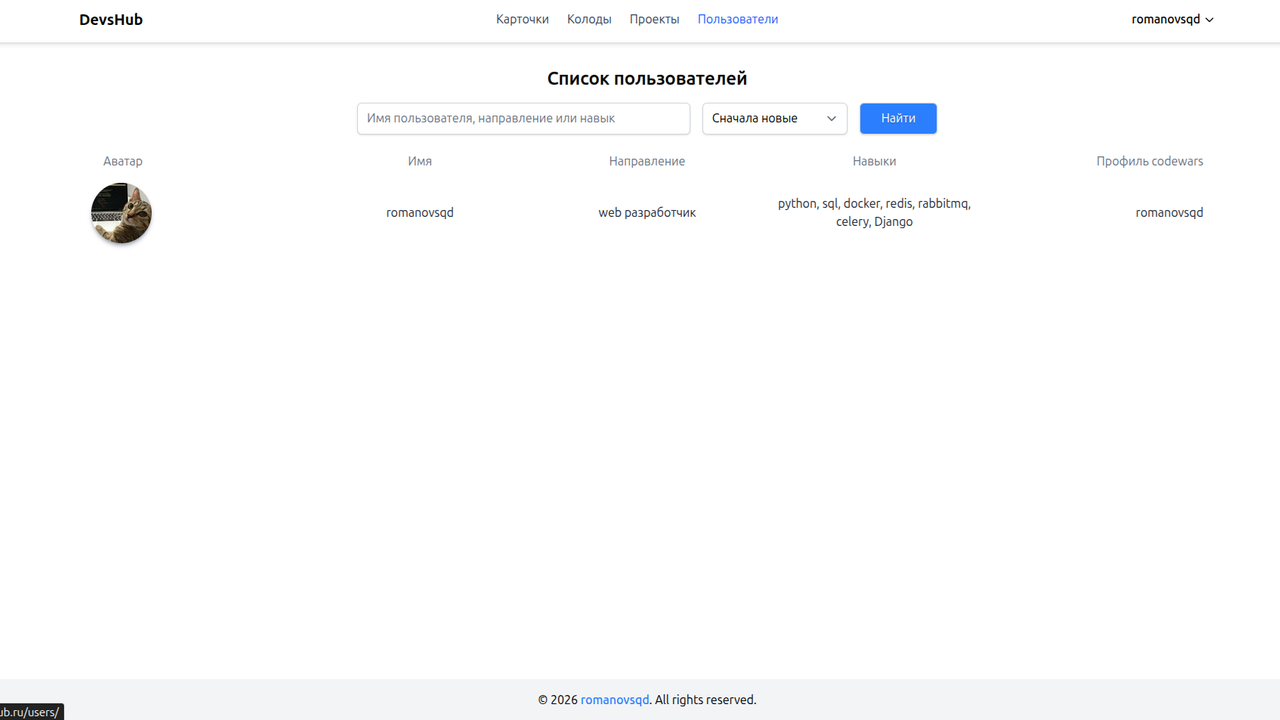Viewport: 1280px width, 720px height.
Task: Open the romanovsqd account menu
Action: [x=1165, y=19]
